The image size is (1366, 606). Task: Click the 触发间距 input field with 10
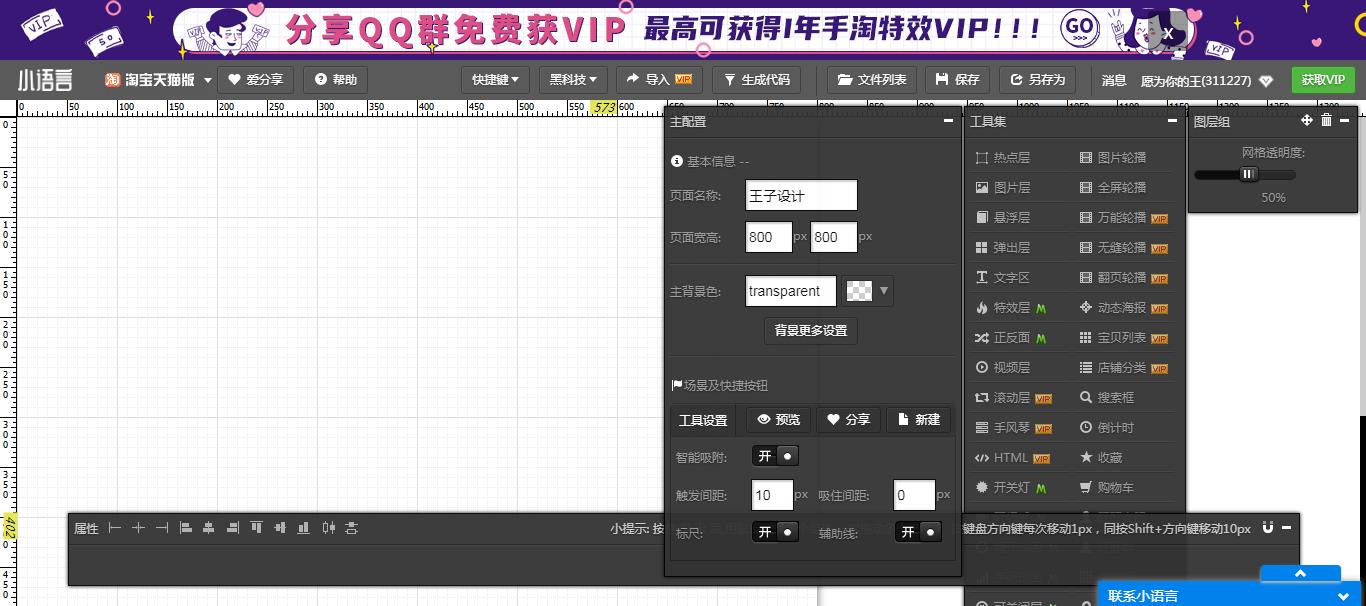[x=773, y=495]
